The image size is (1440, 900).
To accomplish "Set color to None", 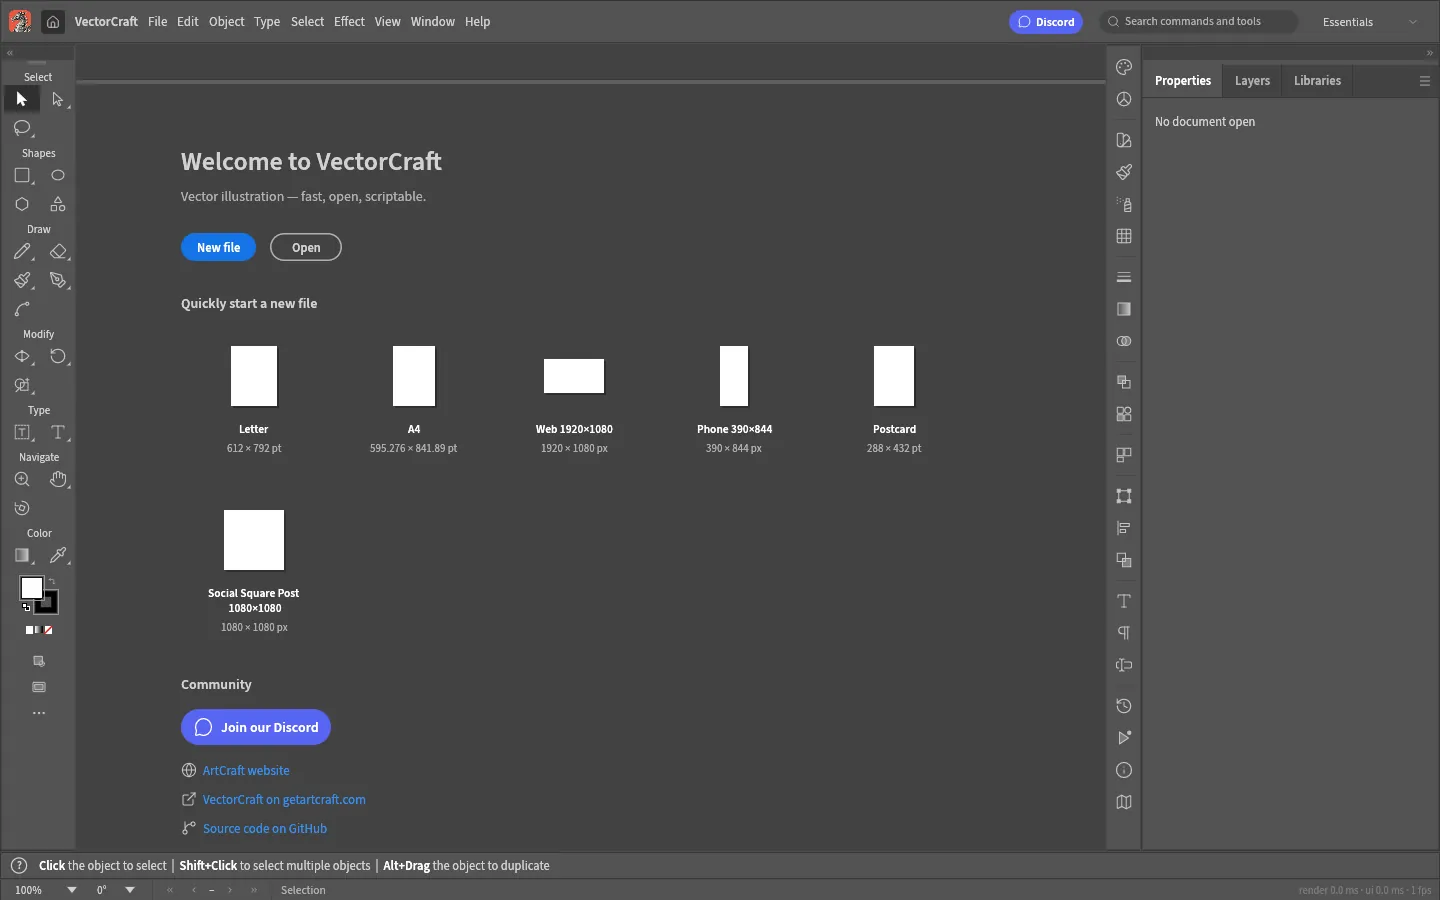I will coord(48,630).
